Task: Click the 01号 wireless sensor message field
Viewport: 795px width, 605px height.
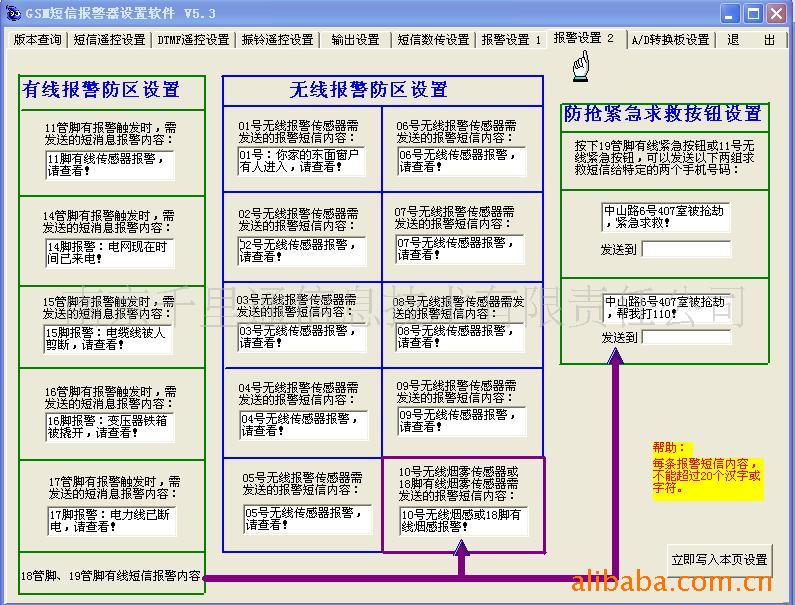Action: point(300,162)
